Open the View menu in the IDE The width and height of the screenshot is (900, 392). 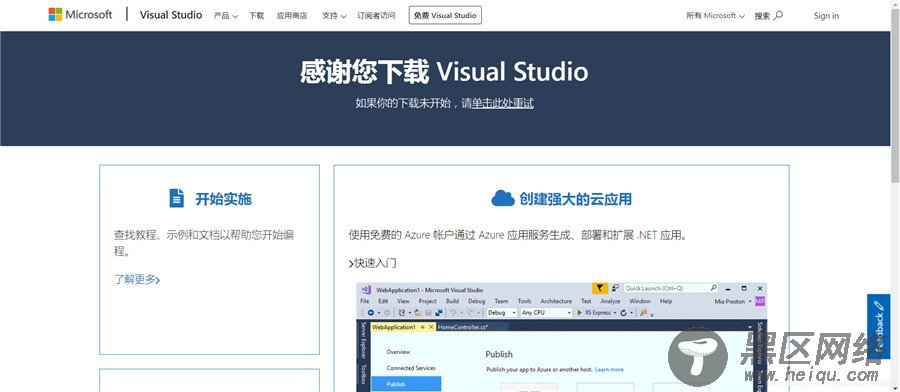(404, 301)
